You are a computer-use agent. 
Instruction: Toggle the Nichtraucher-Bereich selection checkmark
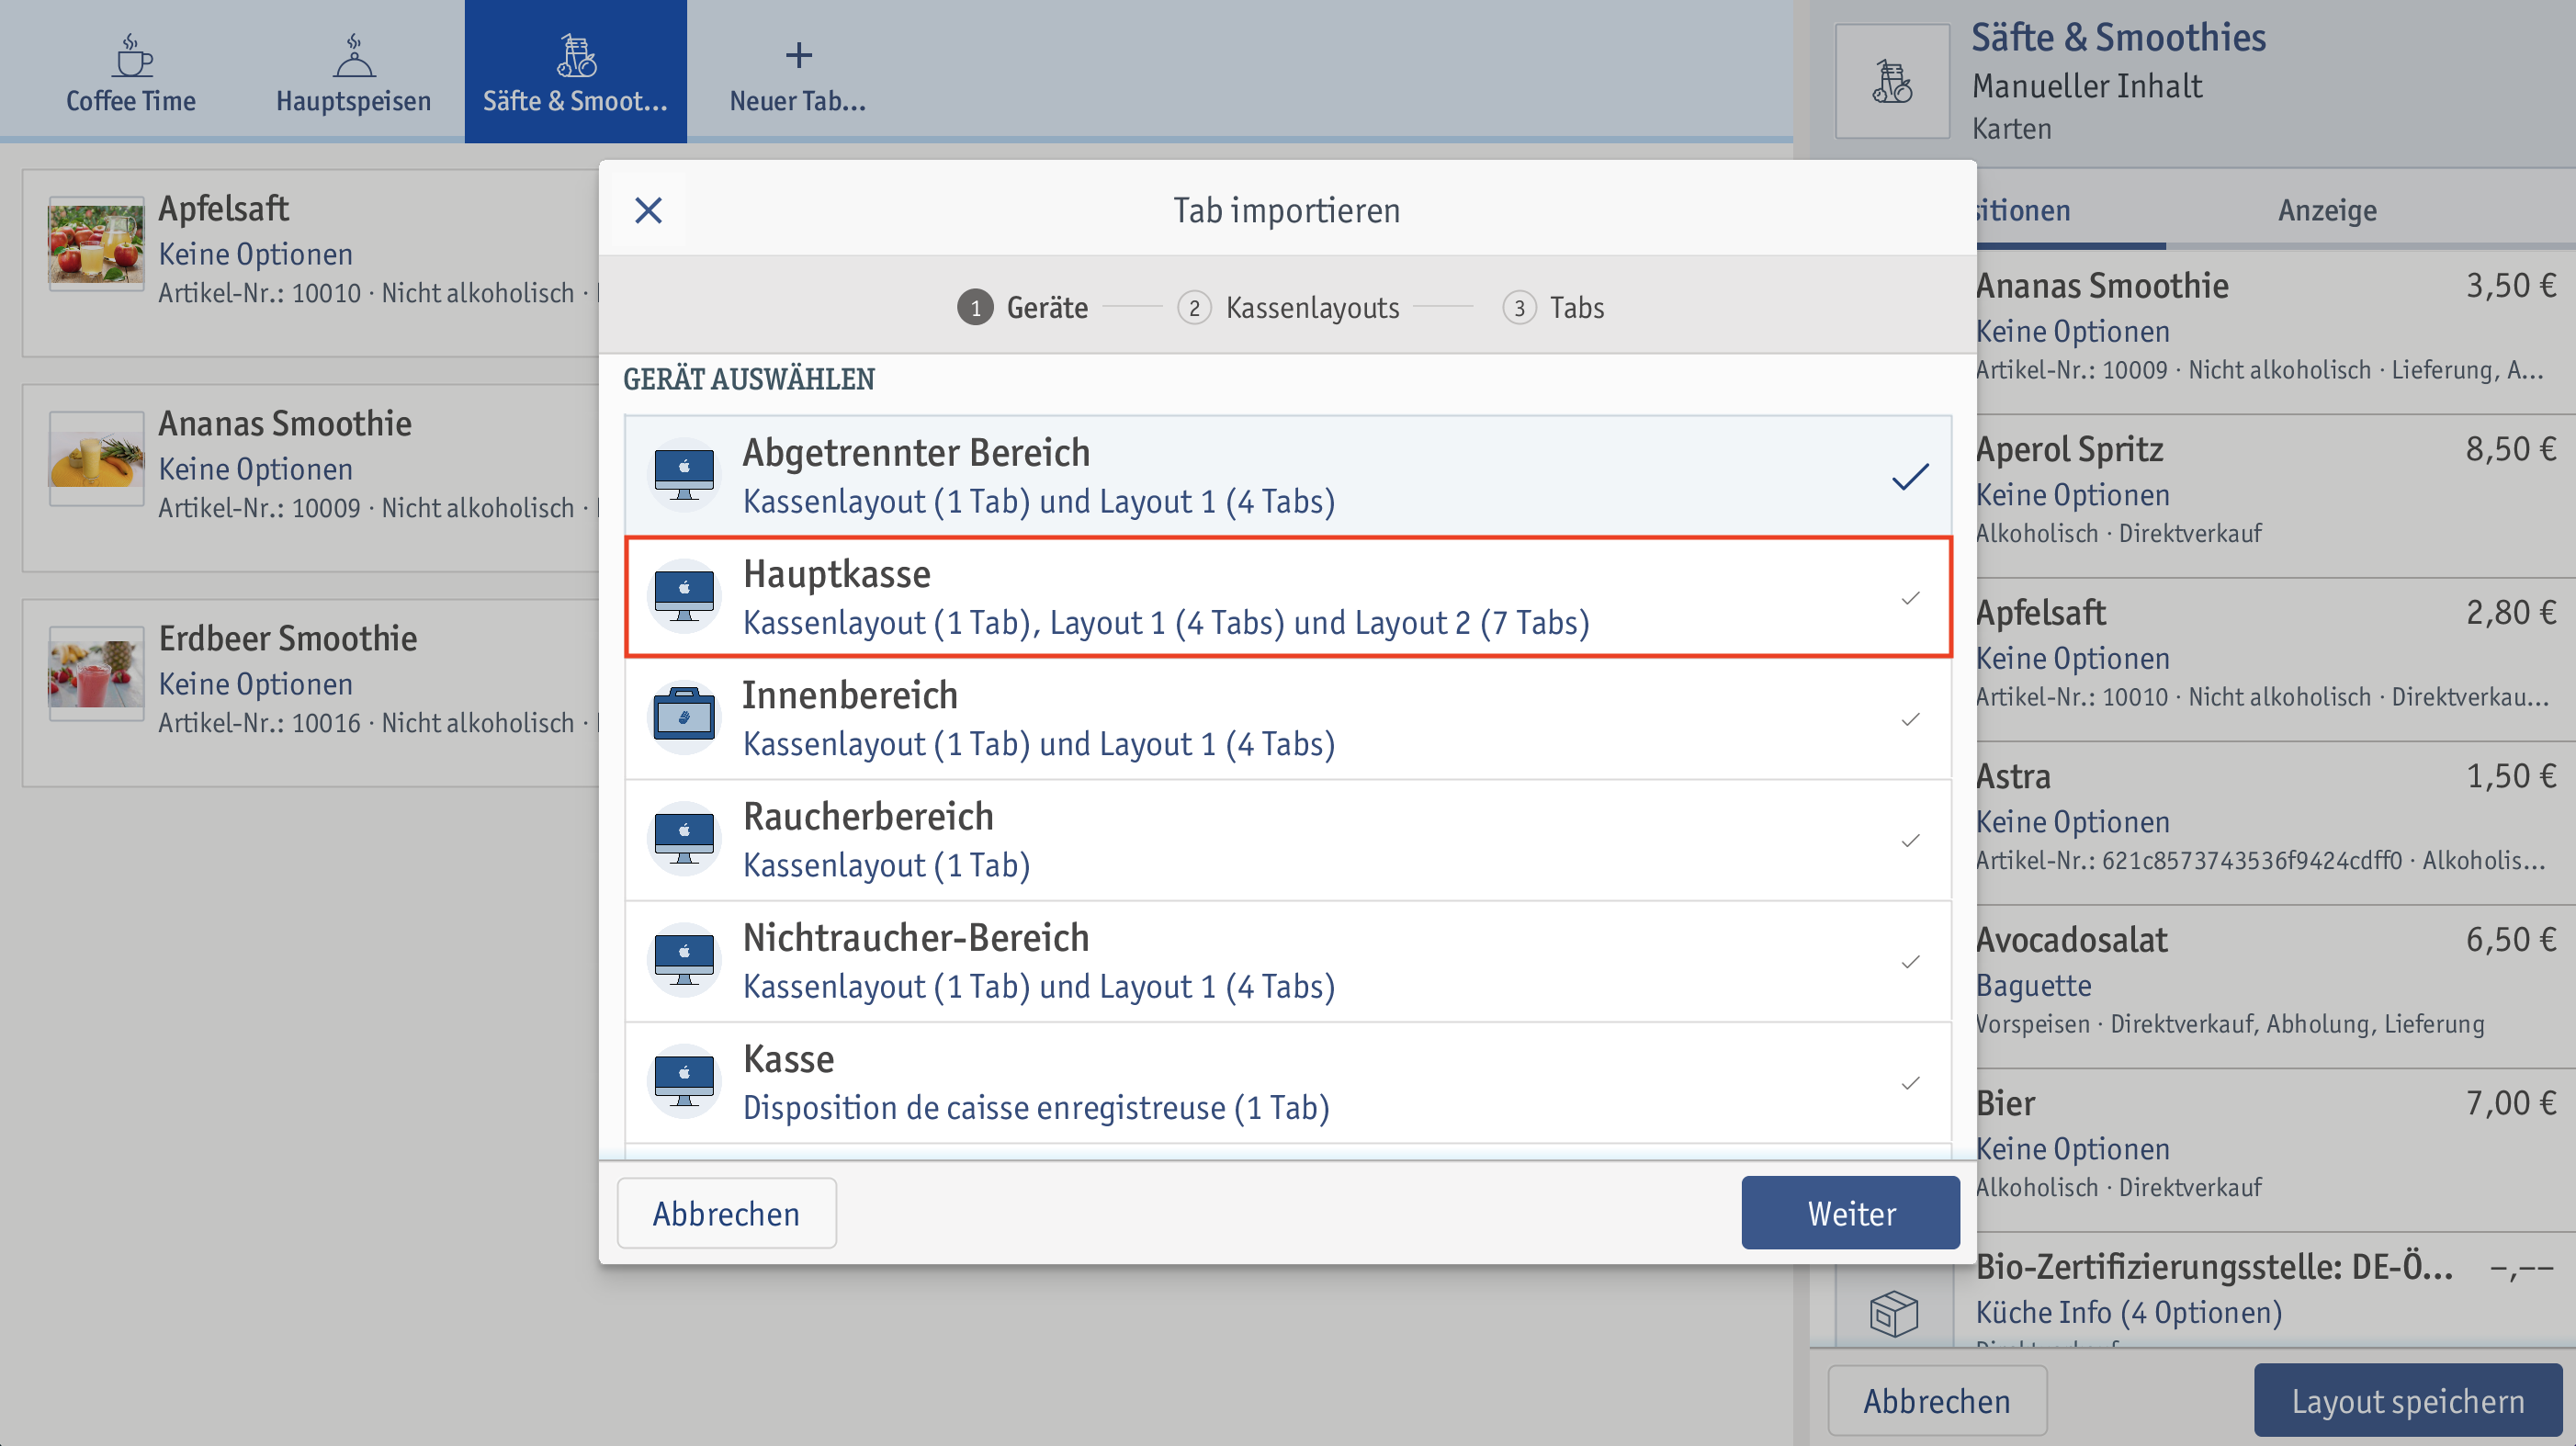point(1909,961)
